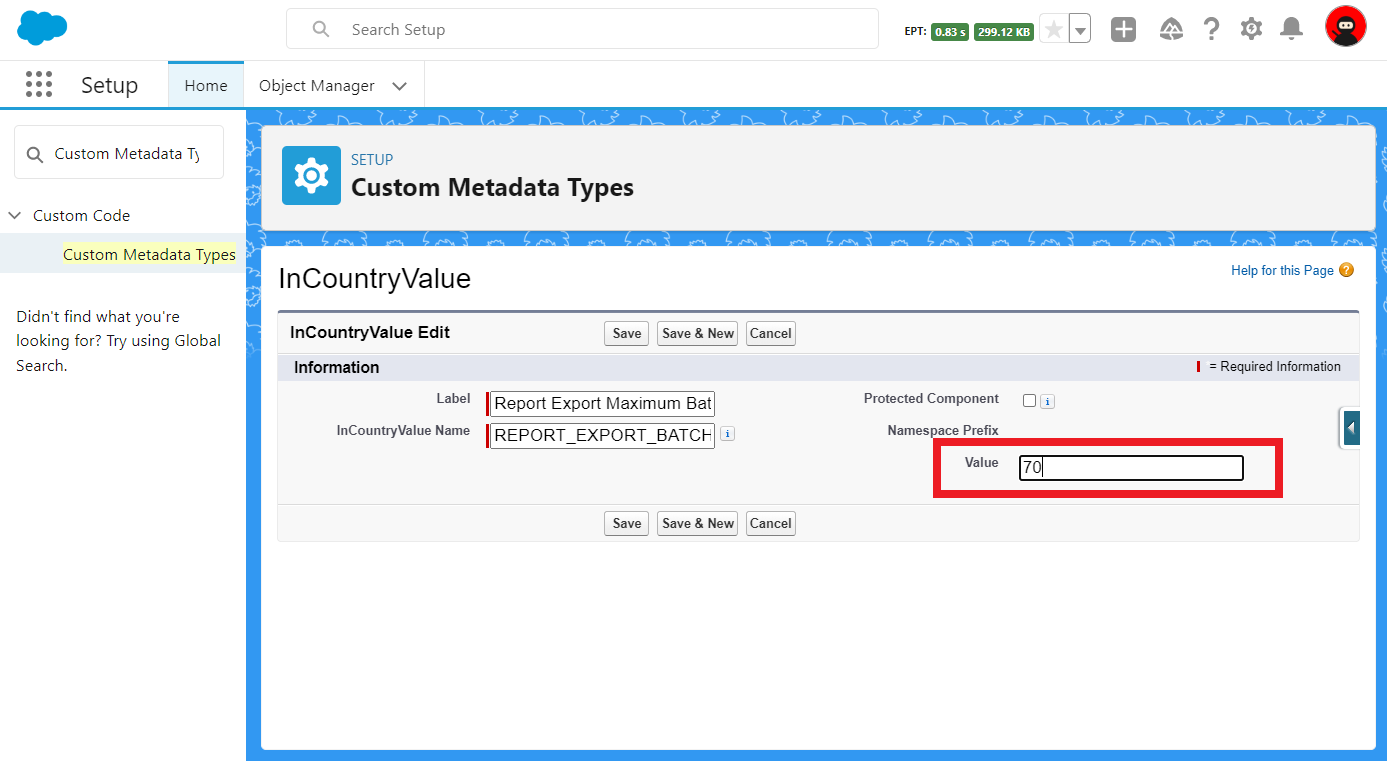The height and width of the screenshot is (761, 1387).
Task: Open the Object Manager dropdown chevron
Action: 400,85
